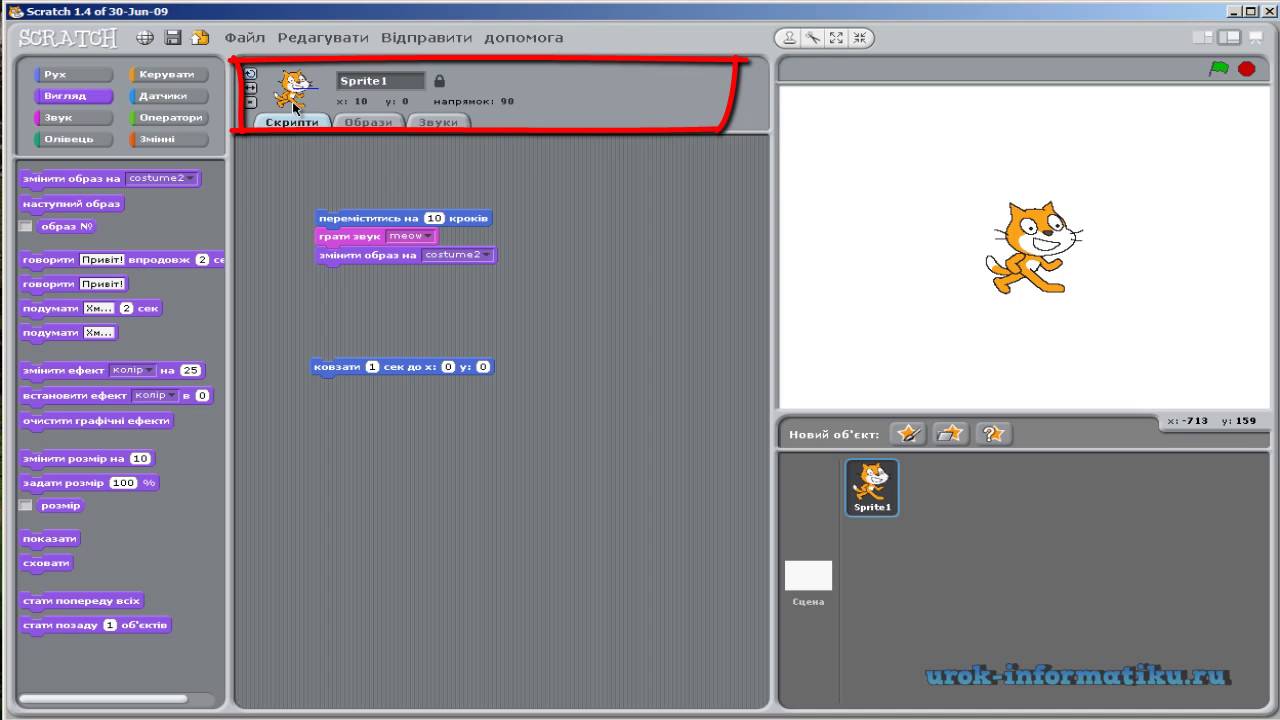1280x720 pixels.
Task: Set rotation style to left-right flip
Action: (x=251, y=88)
